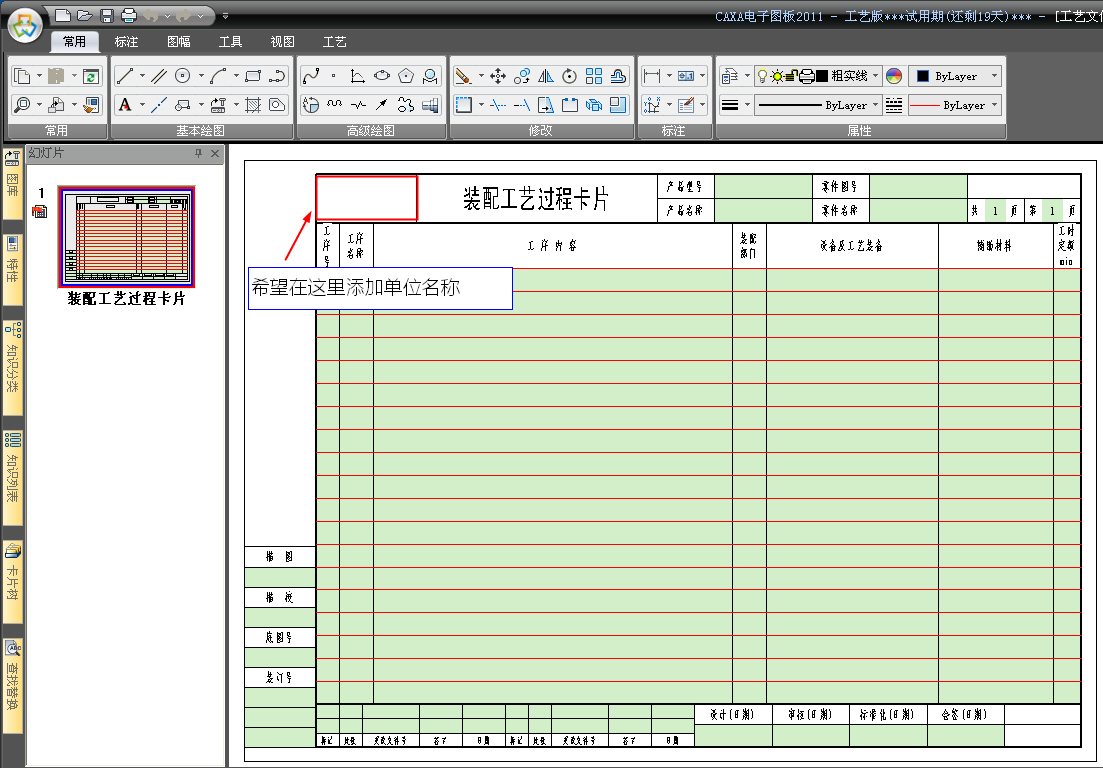The width and height of the screenshot is (1103, 768).
Task: Expand the ByLayer color dropdown
Action: (994, 76)
